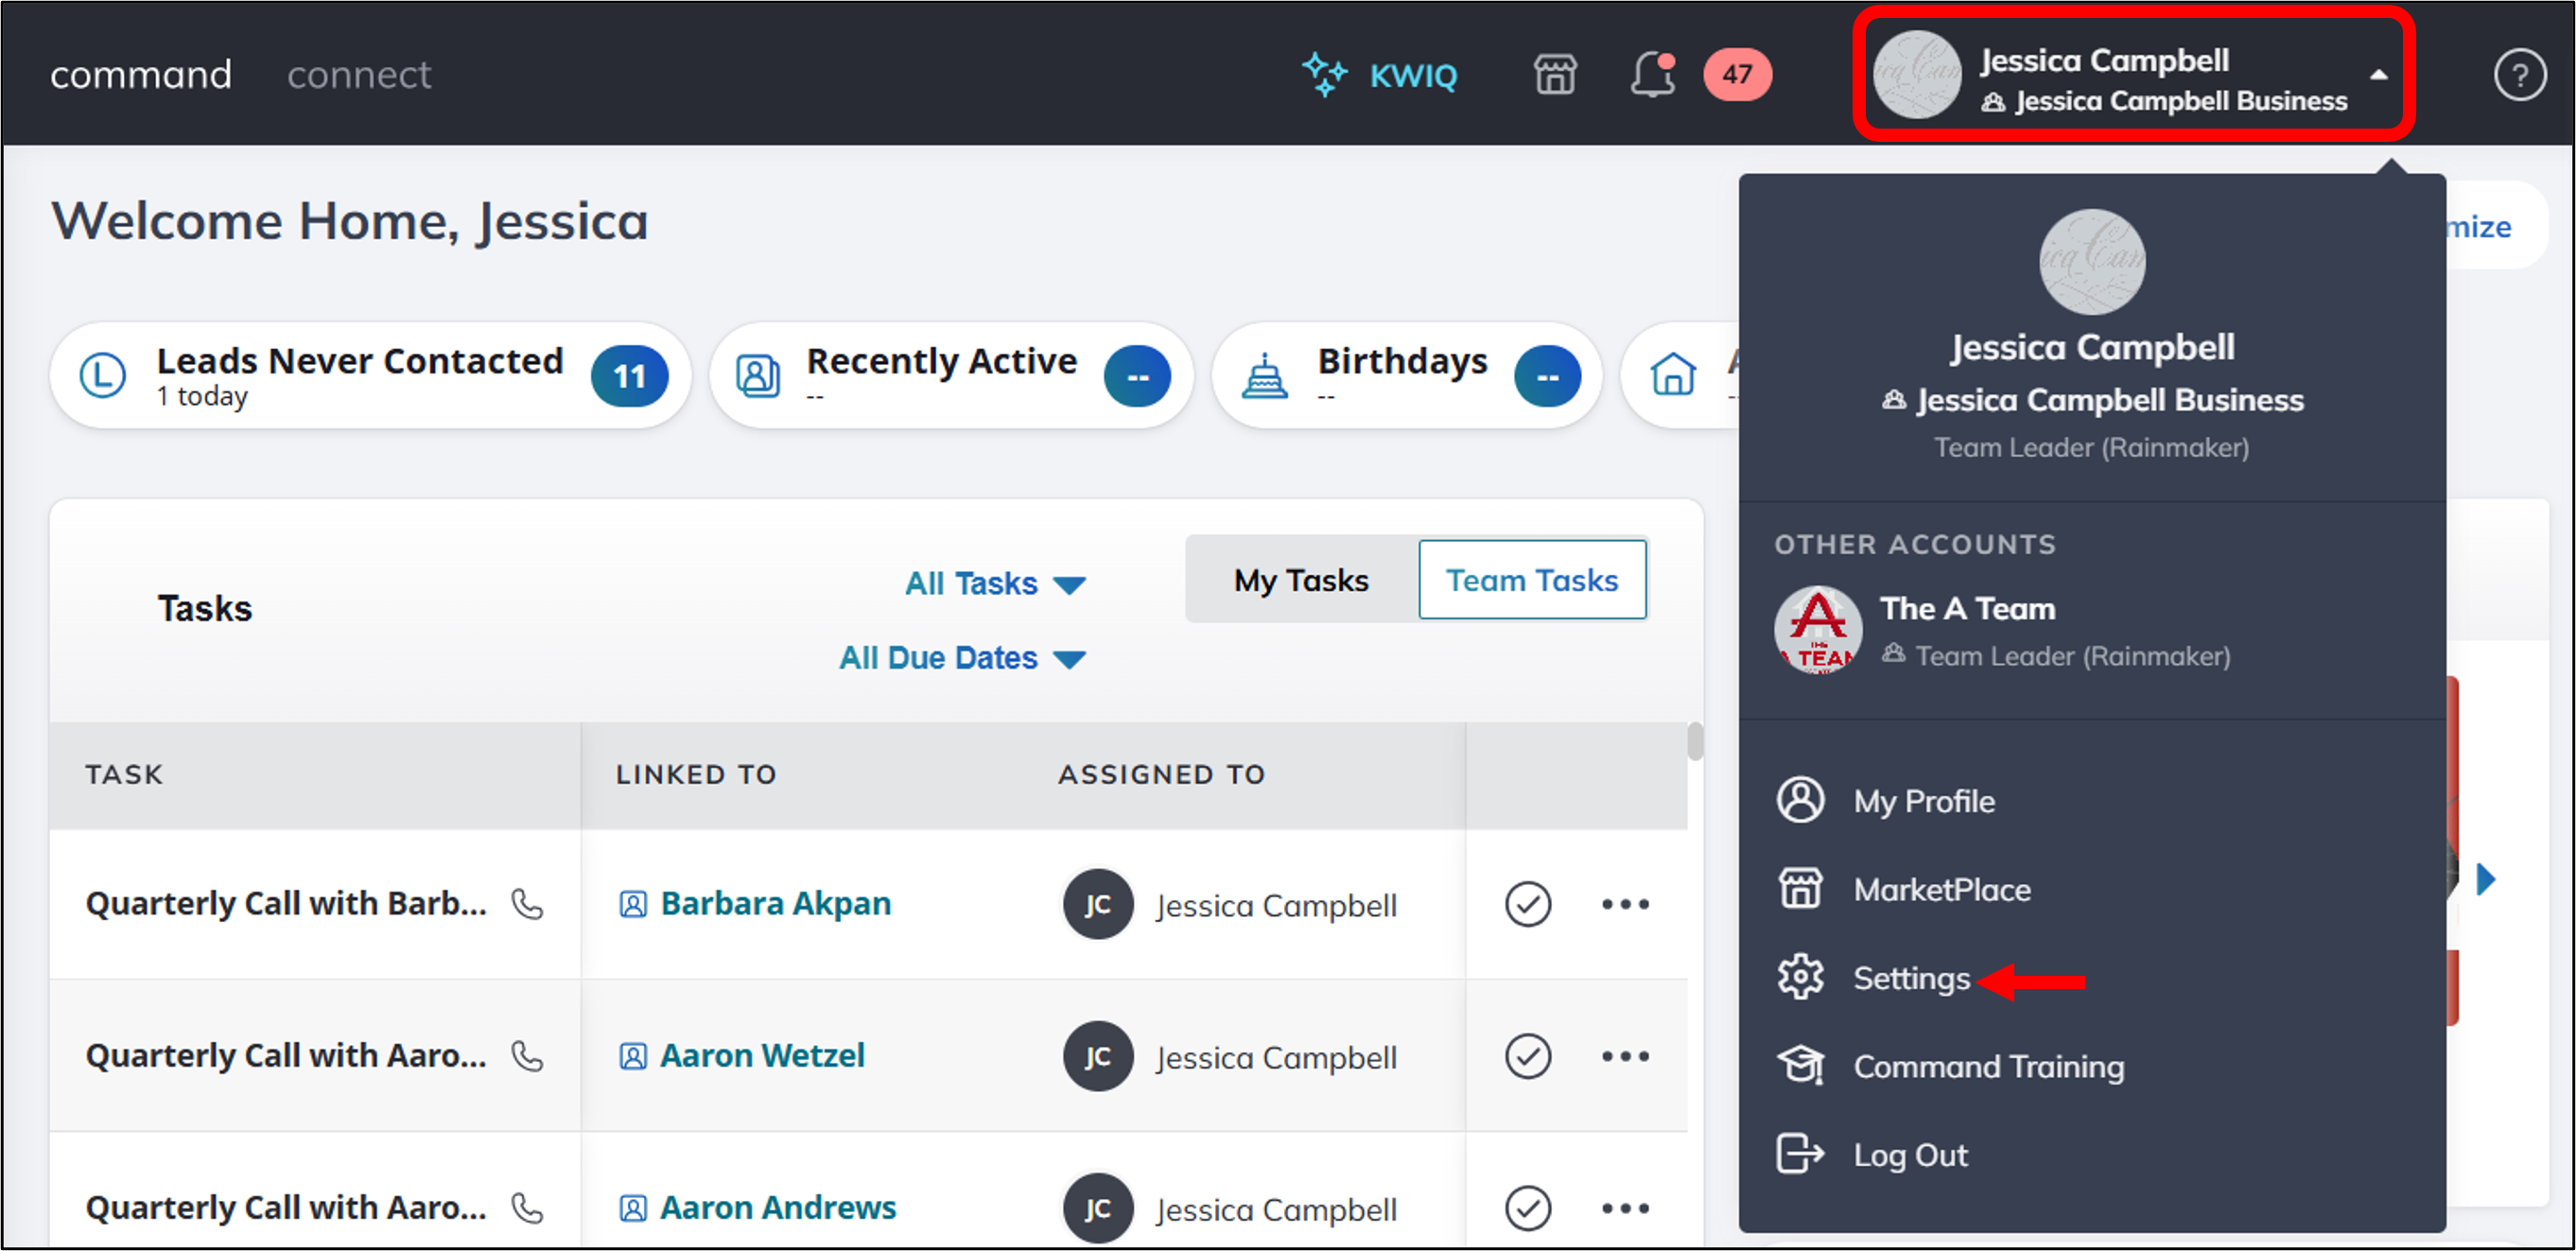Mark Aaron Wetzel task as complete
This screenshot has height=1251, width=2576.
[x=1528, y=1056]
